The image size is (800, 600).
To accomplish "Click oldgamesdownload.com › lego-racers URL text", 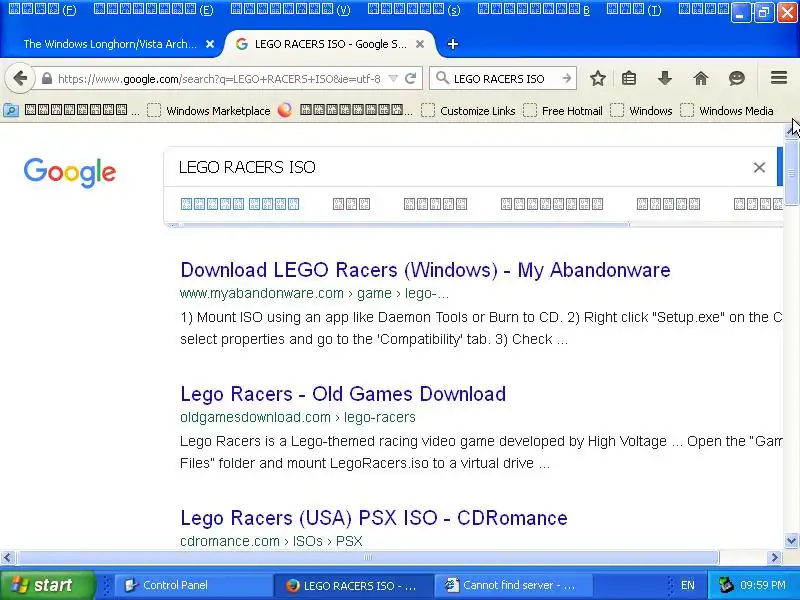I will 298,417.
